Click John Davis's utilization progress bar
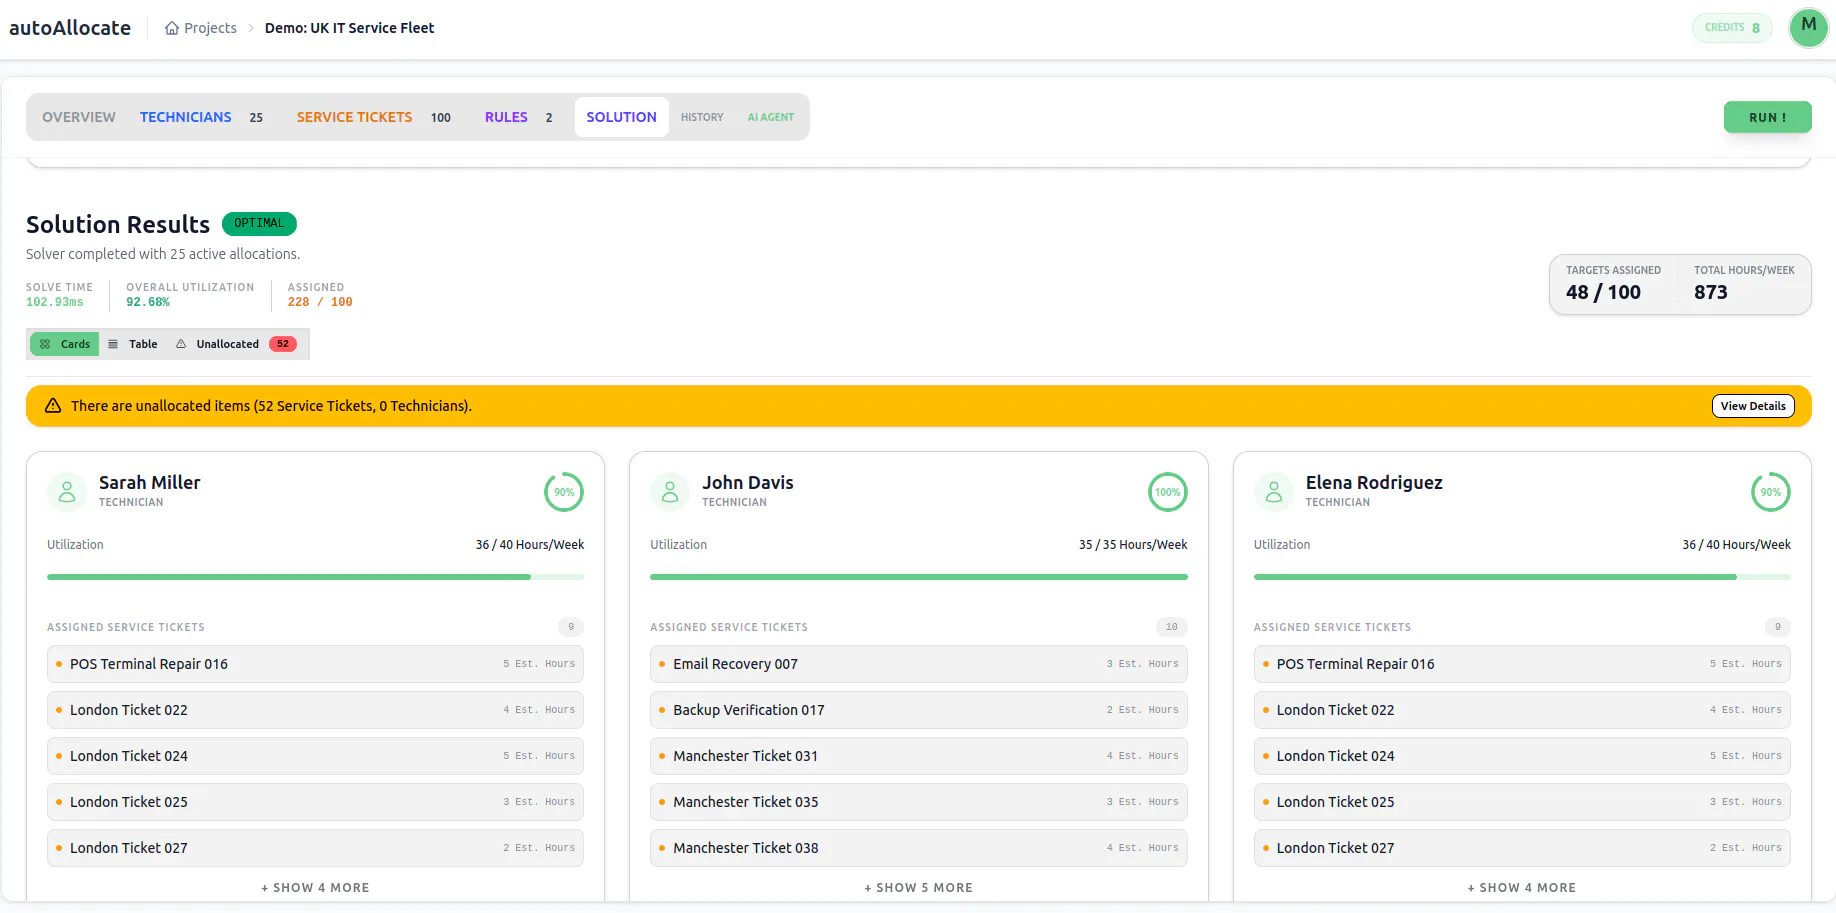 (918, 577)
